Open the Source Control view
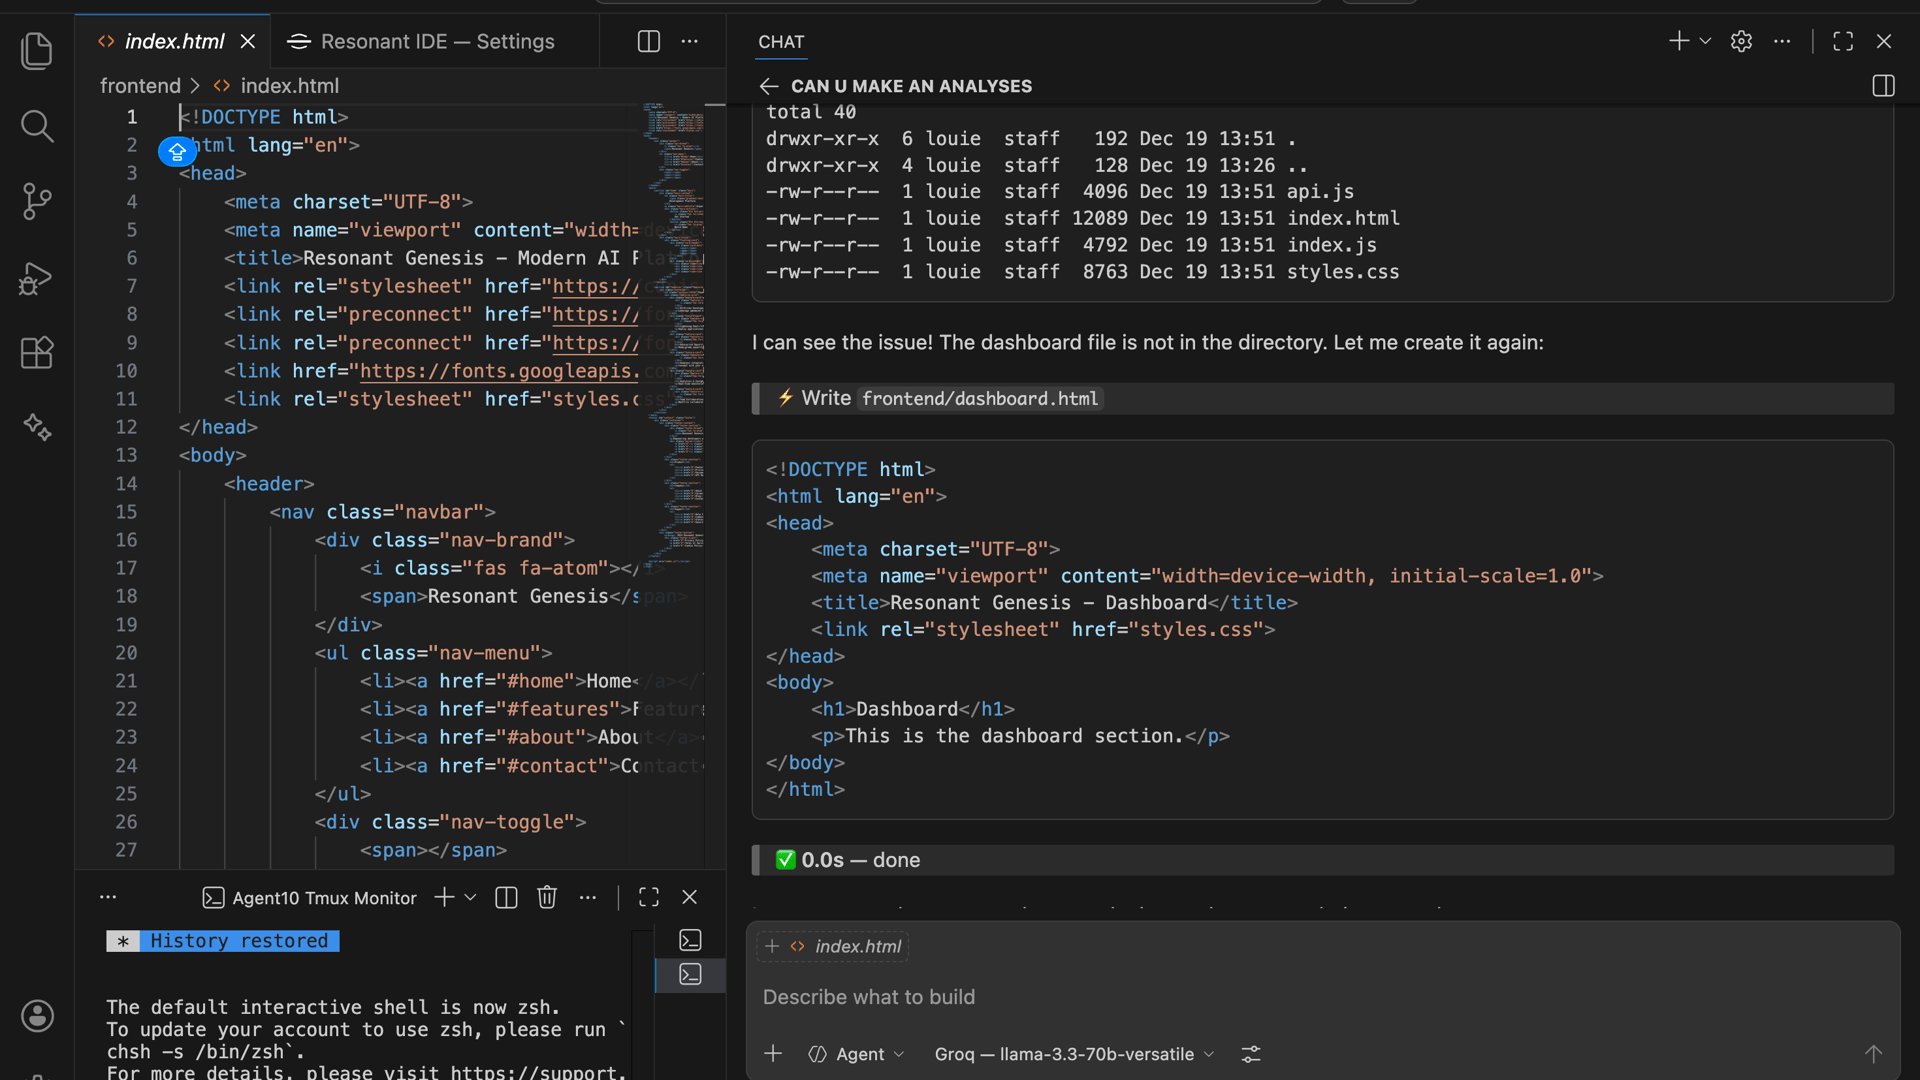This screenshot has width=1920, height=1080. click(x=37, y=201)
